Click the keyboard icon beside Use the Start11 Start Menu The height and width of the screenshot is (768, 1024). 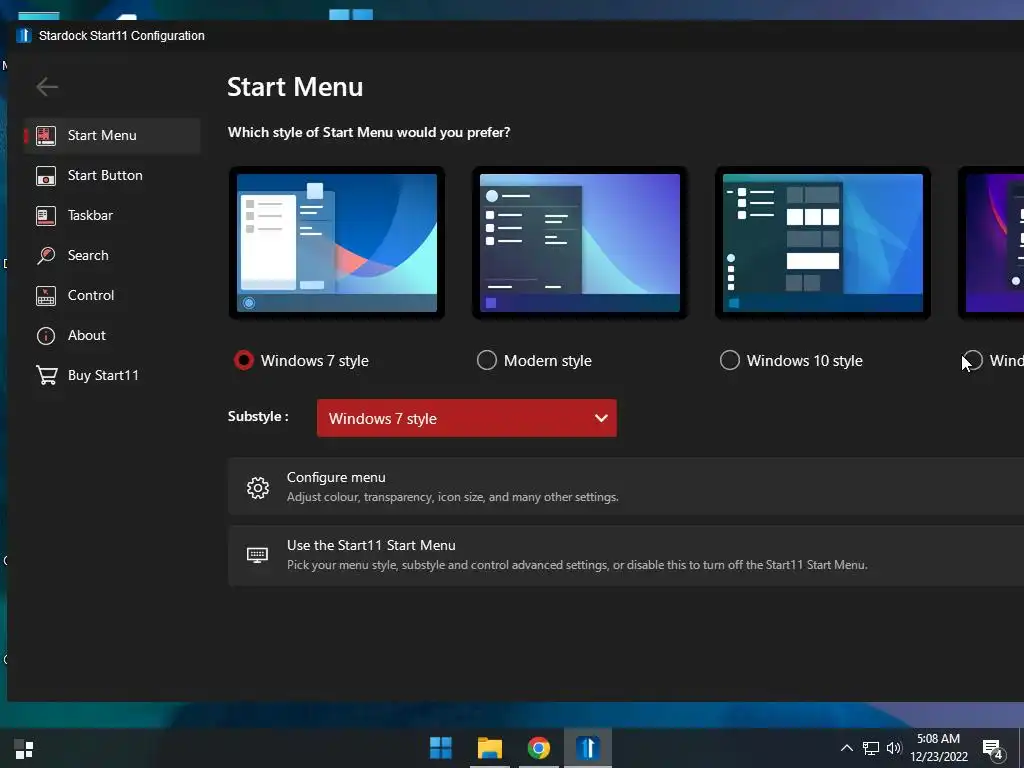click(x=257, y=555)
